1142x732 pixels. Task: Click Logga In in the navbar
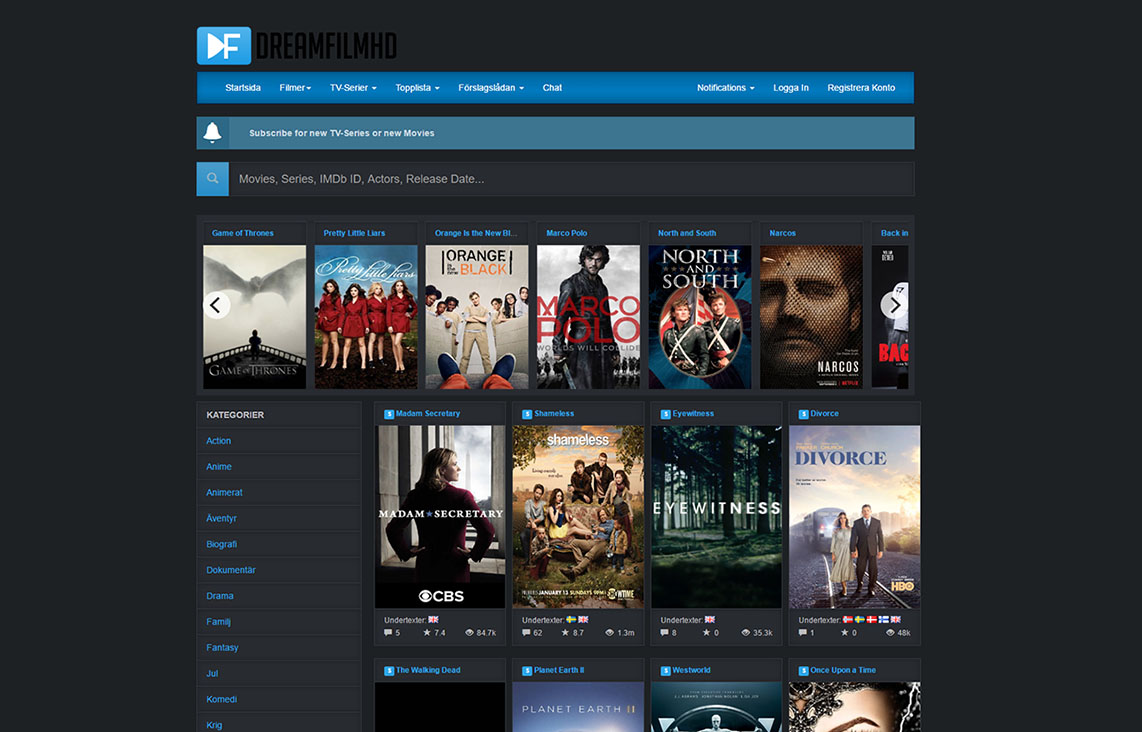point(791,87)
